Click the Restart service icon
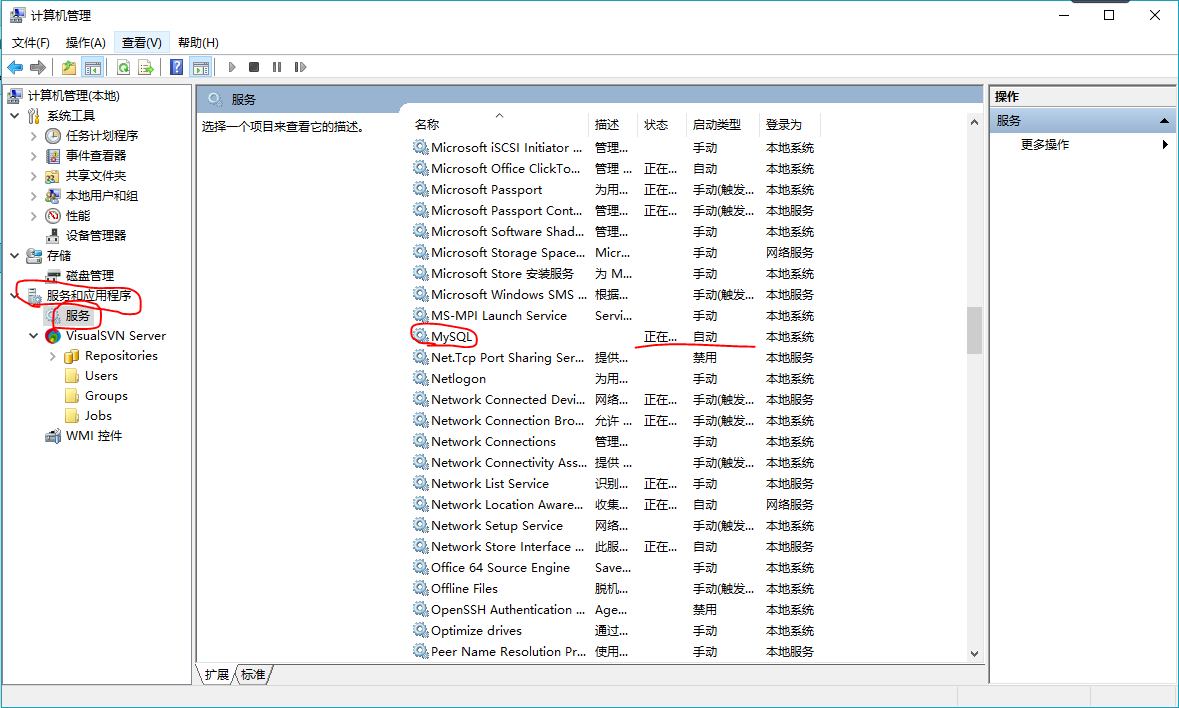This screenshot has height=708, width=1179. point(300,68)
